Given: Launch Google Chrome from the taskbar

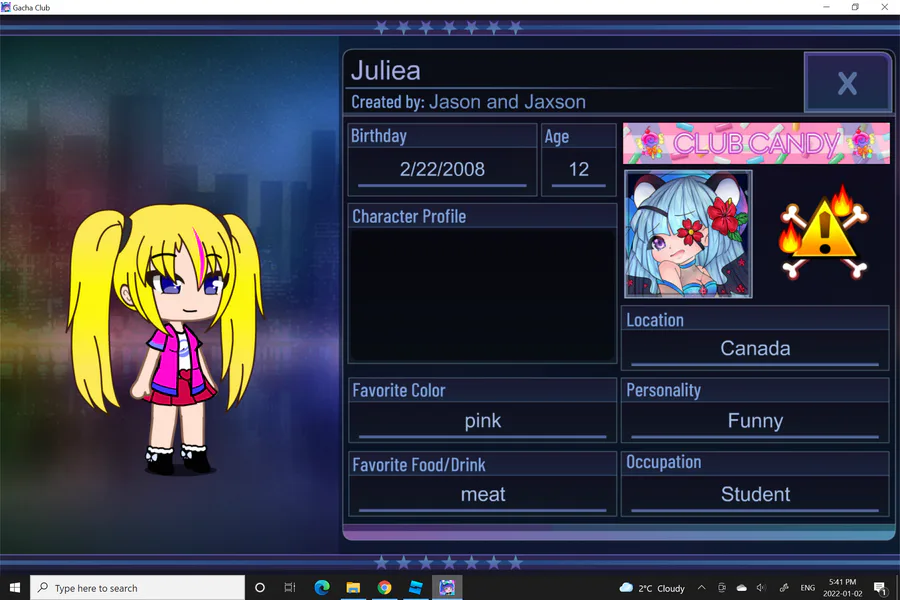Looking at the screenshot, I should (x=385, y=587).
